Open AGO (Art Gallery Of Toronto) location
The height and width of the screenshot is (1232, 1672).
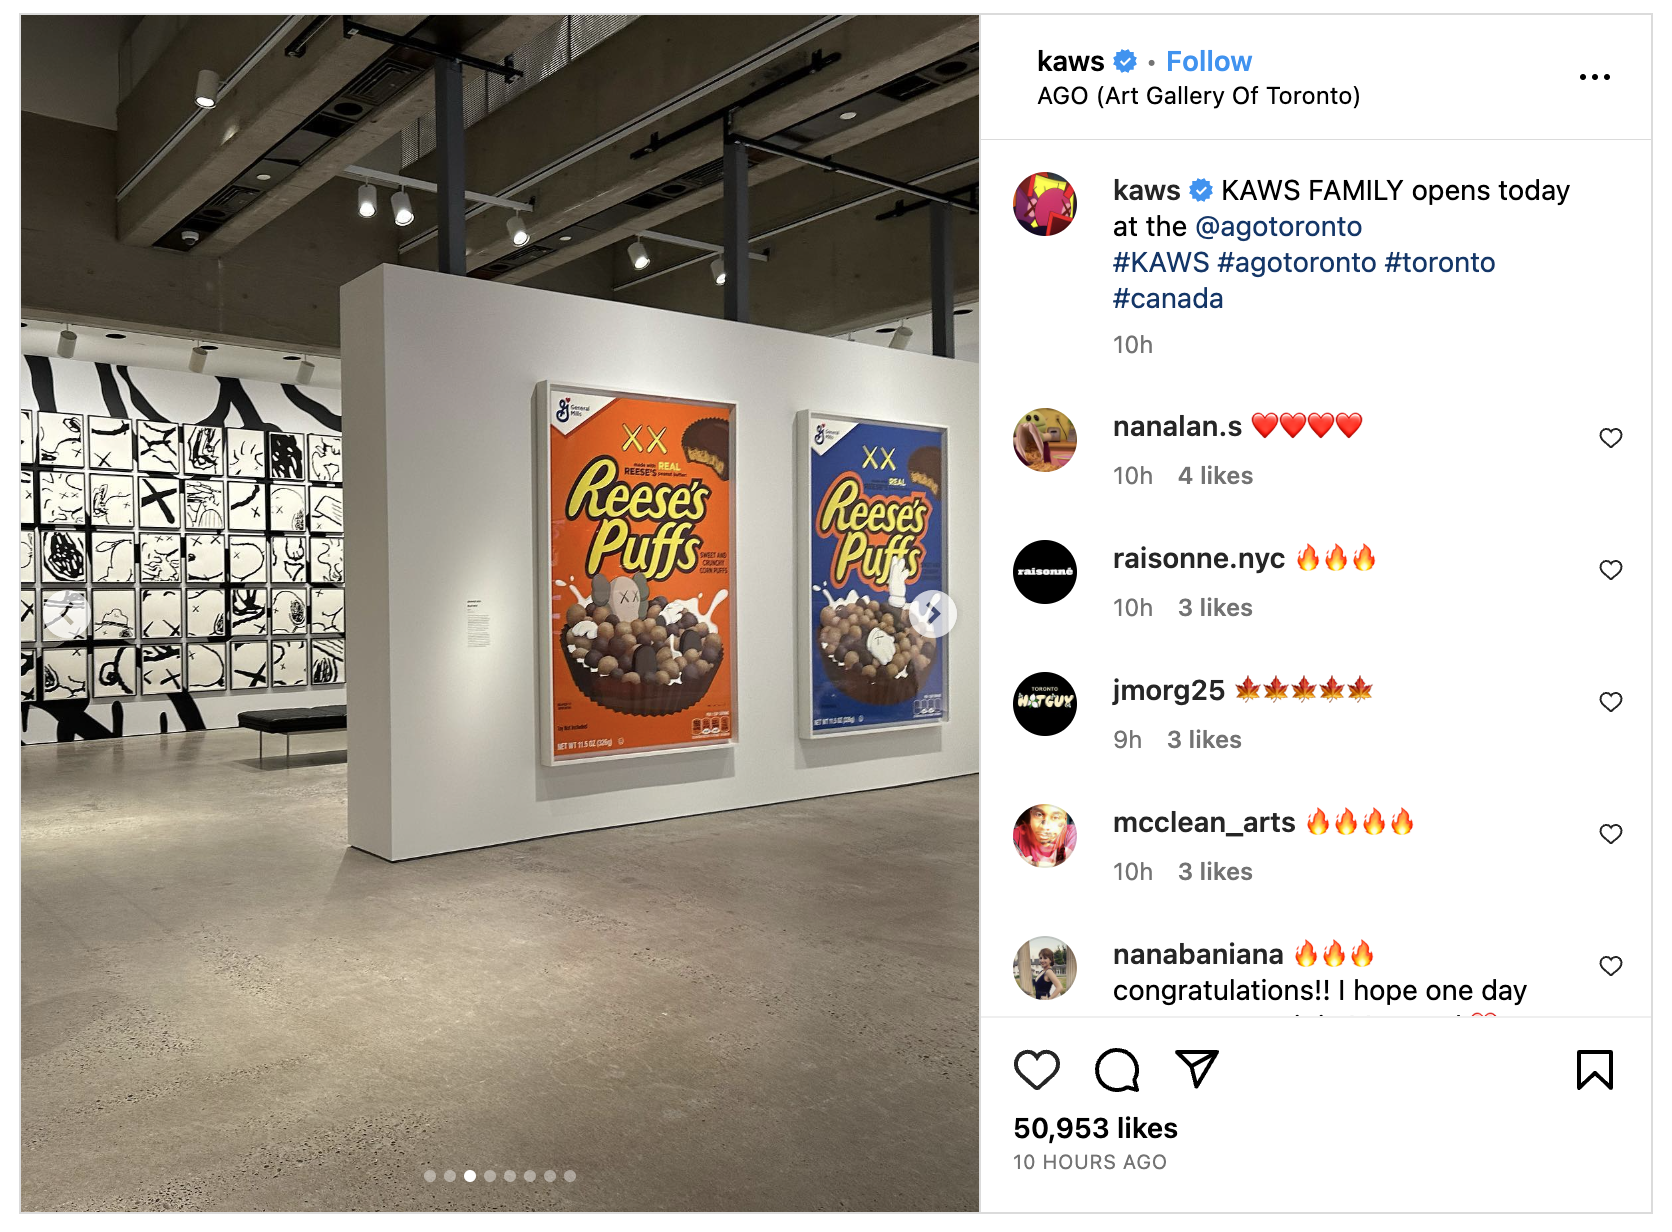[x=1199, y=96]
